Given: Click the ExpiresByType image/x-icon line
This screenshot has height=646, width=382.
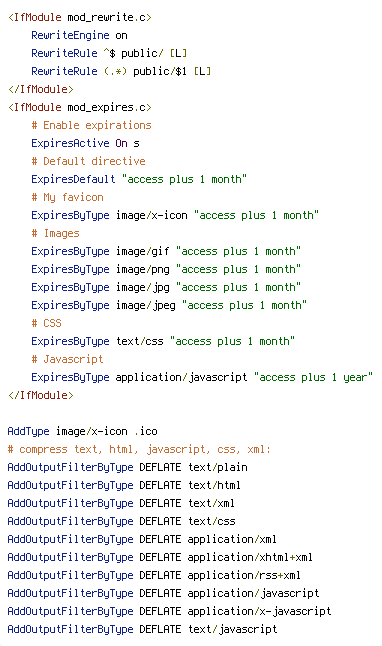Looking at the screenshot, I should [175, 215].
